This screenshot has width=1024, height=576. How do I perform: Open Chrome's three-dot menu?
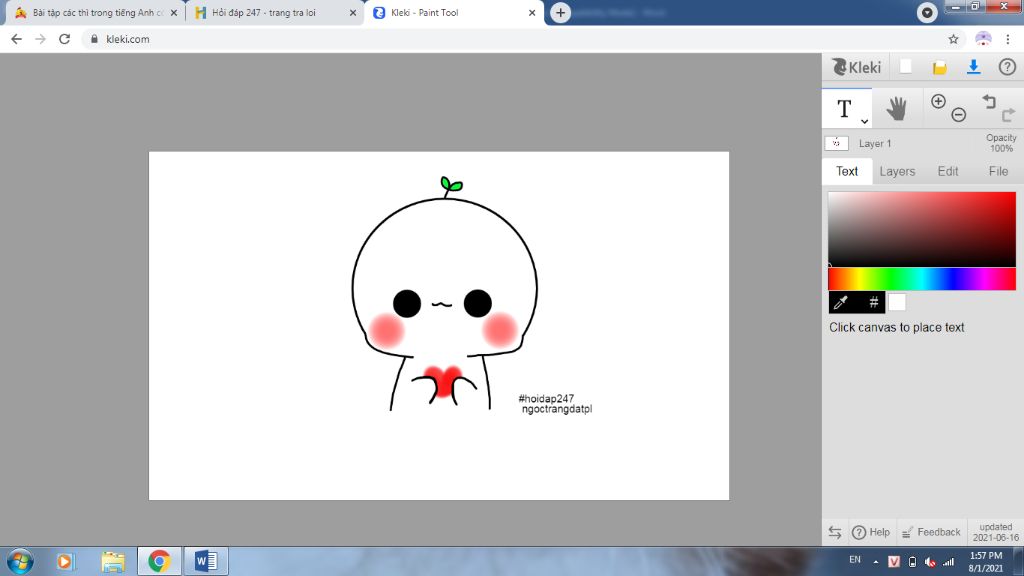[x=1008, y=39]
